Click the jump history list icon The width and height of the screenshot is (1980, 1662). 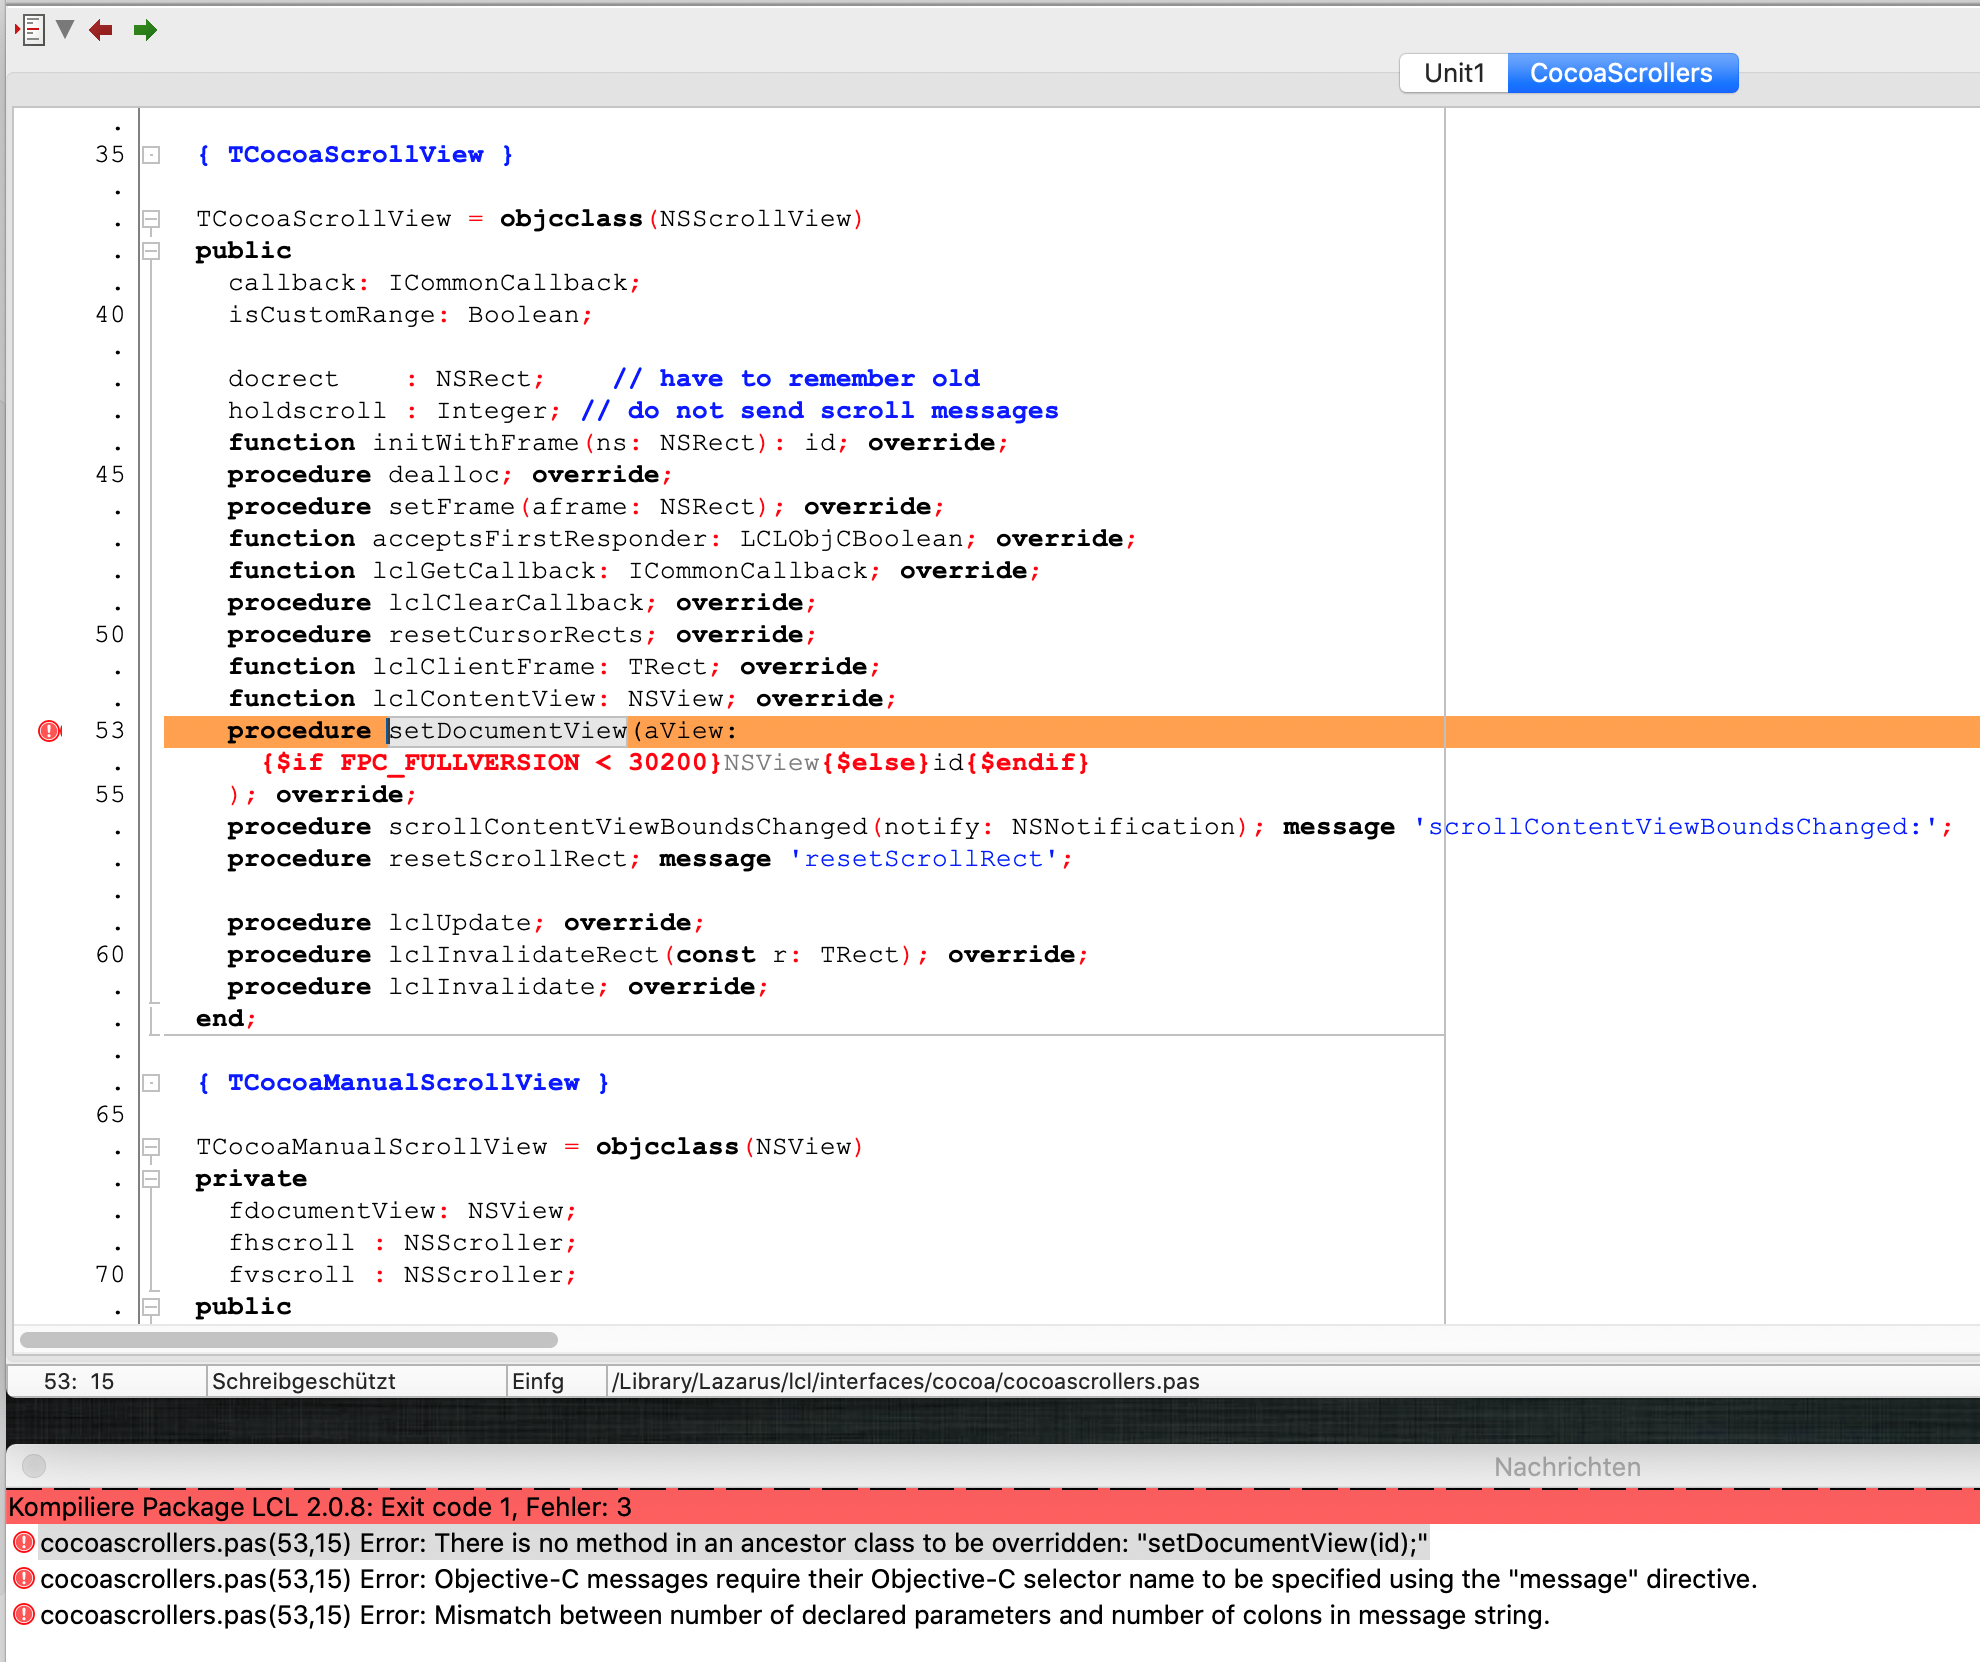point(32,30)
